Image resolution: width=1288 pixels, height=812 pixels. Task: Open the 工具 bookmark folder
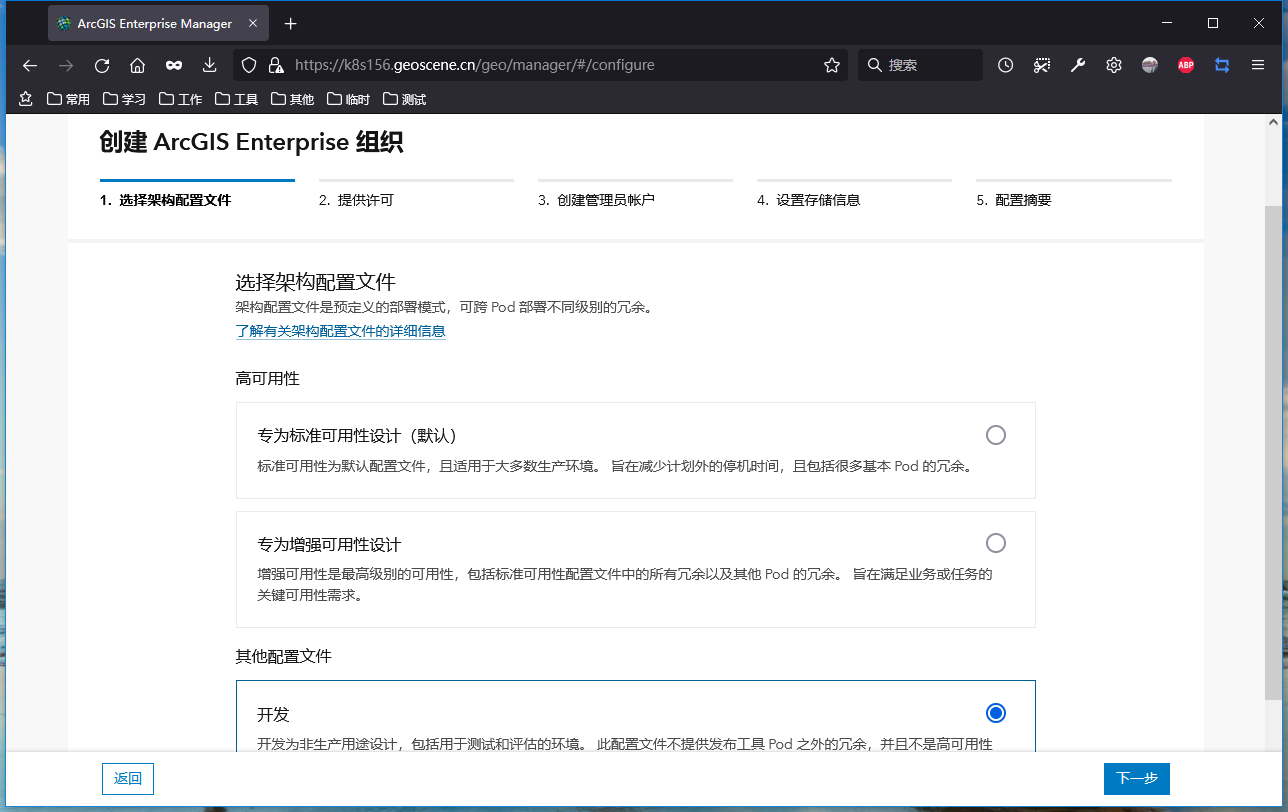tap(236, 99)
